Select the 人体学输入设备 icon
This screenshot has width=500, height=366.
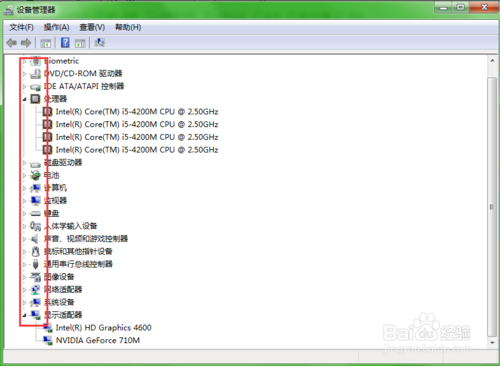click(35, 226)
